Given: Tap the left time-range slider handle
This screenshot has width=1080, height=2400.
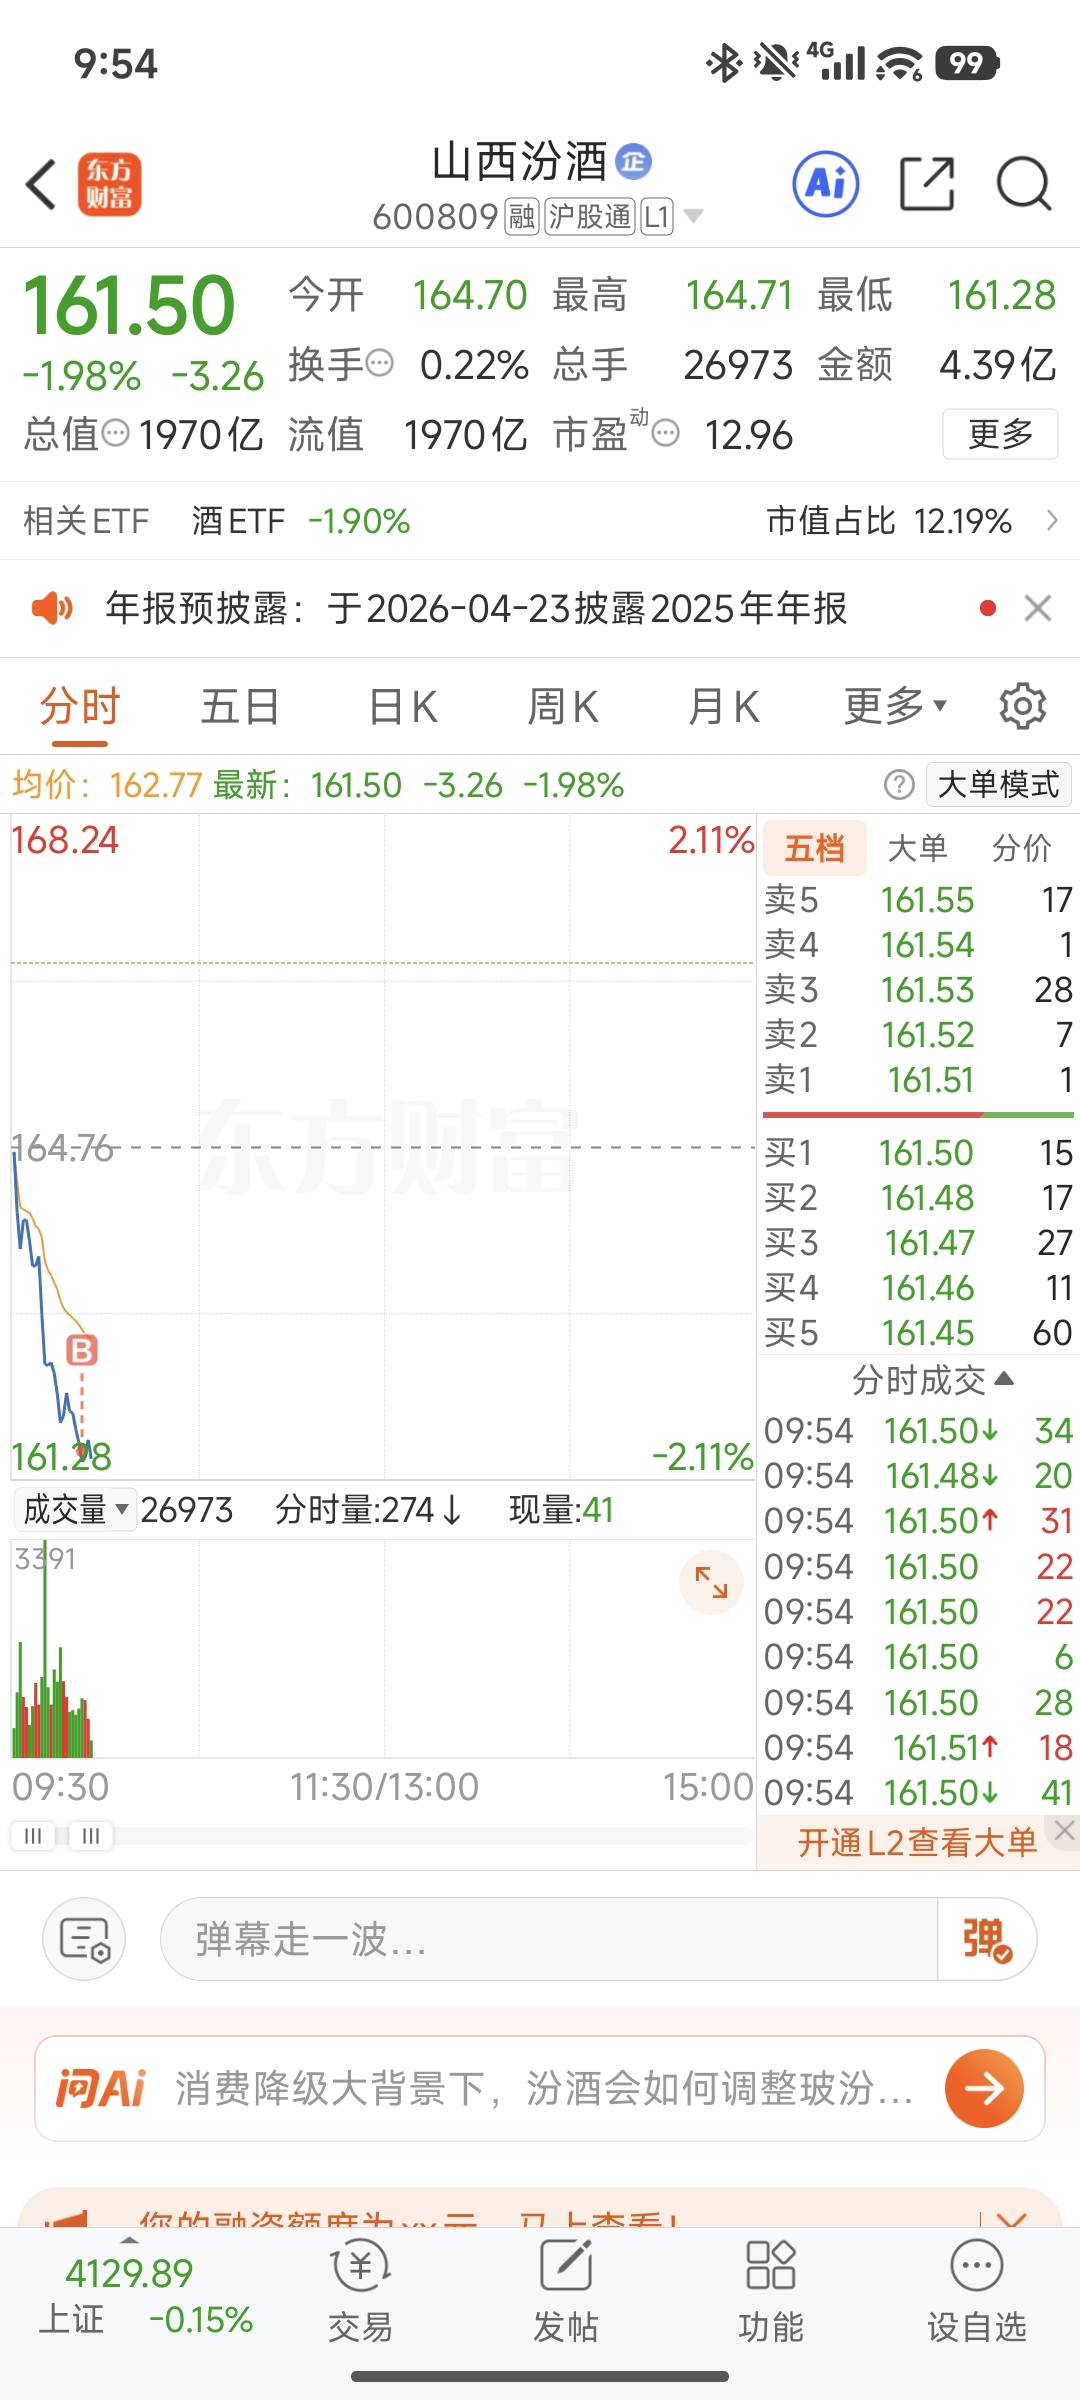Looking at the screenshot, I should (x=32, y=1836).
